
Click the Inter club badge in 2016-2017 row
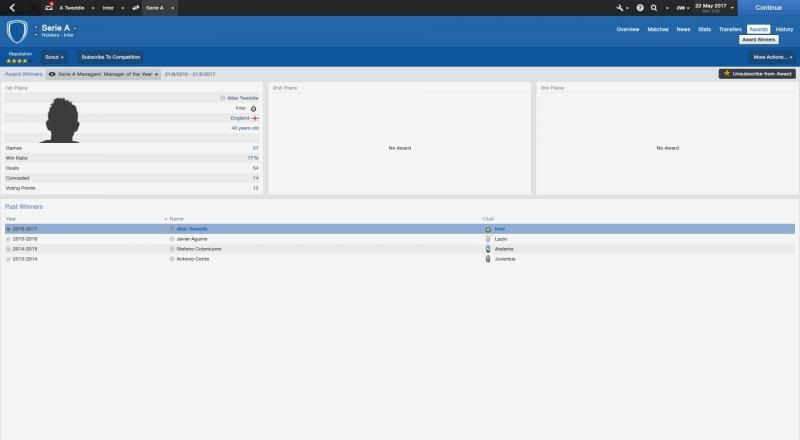point(488,229)
